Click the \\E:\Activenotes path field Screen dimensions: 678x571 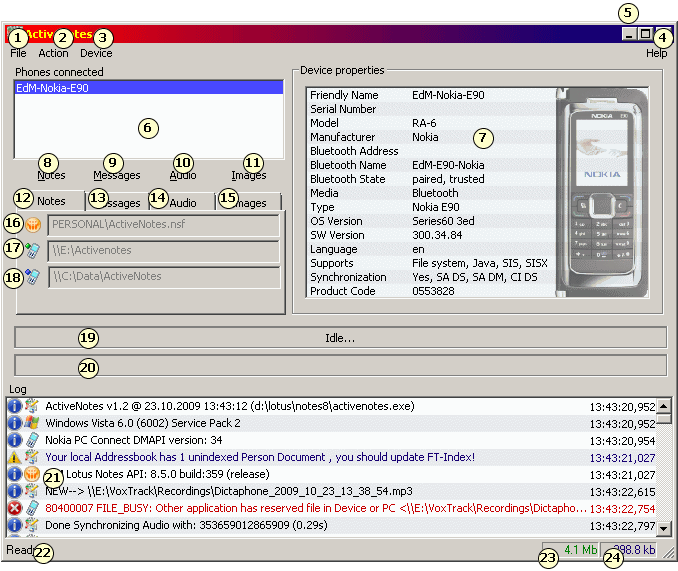(x=163, y=251)
